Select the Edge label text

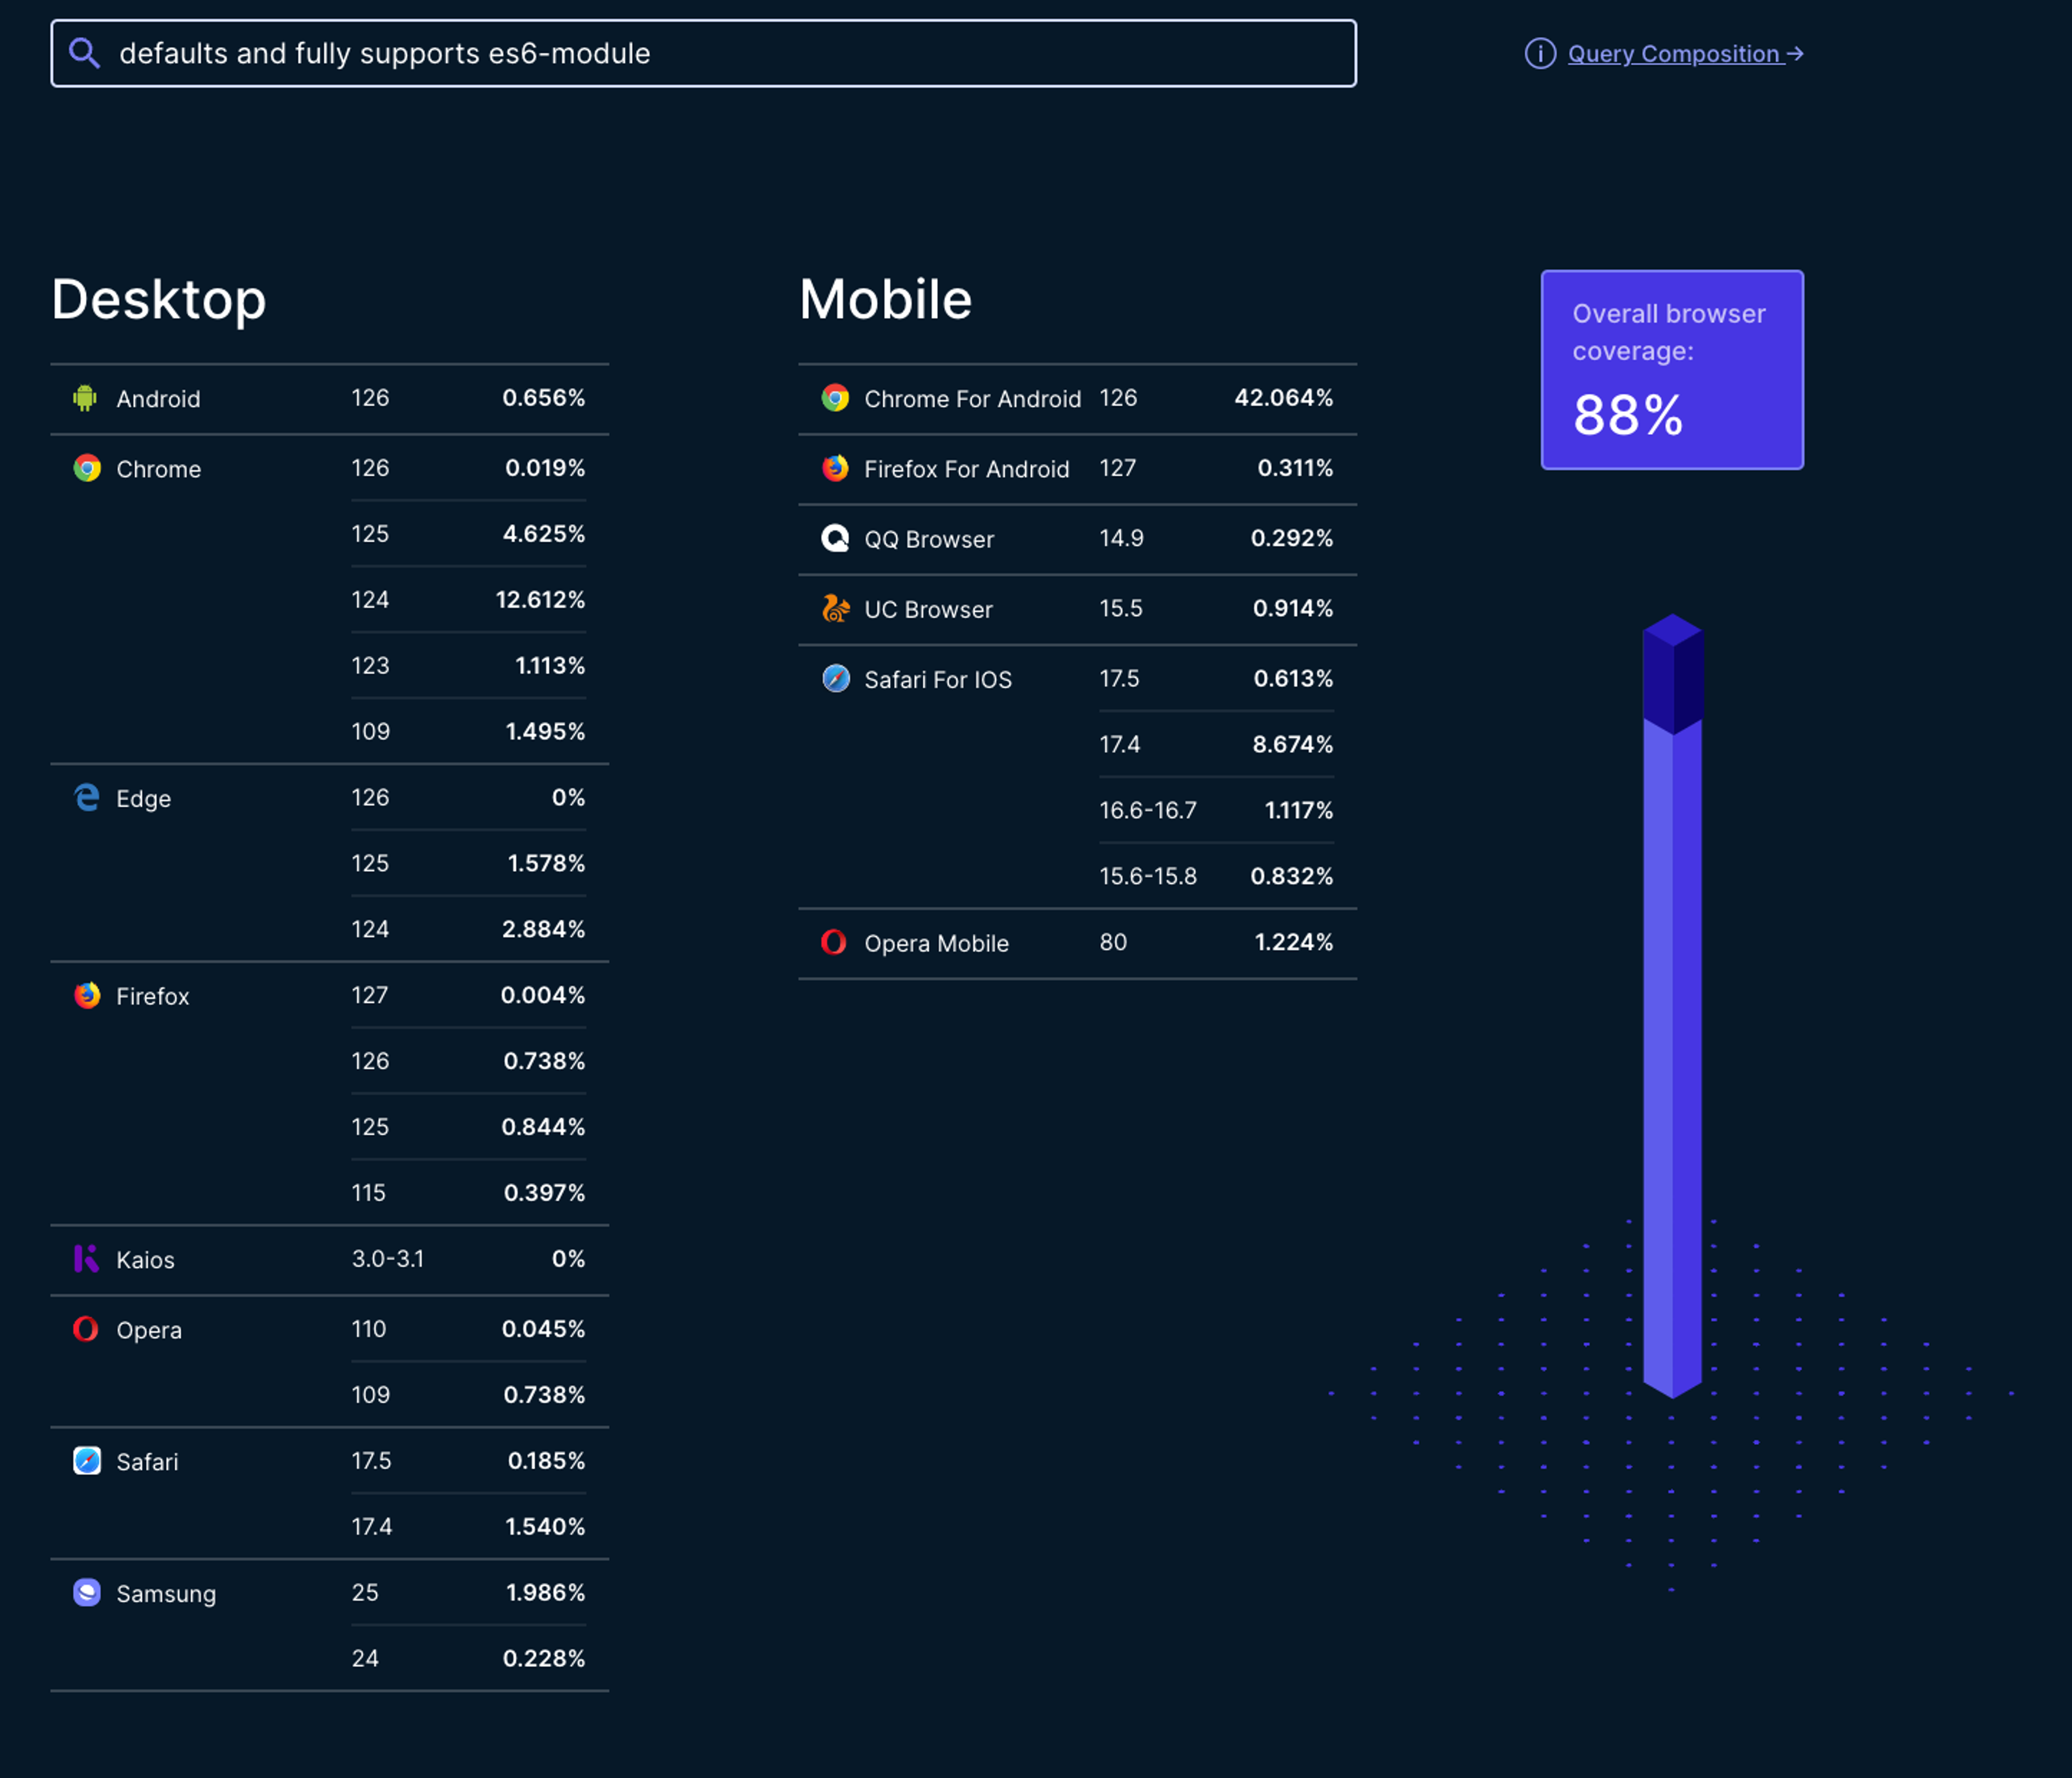143,799
